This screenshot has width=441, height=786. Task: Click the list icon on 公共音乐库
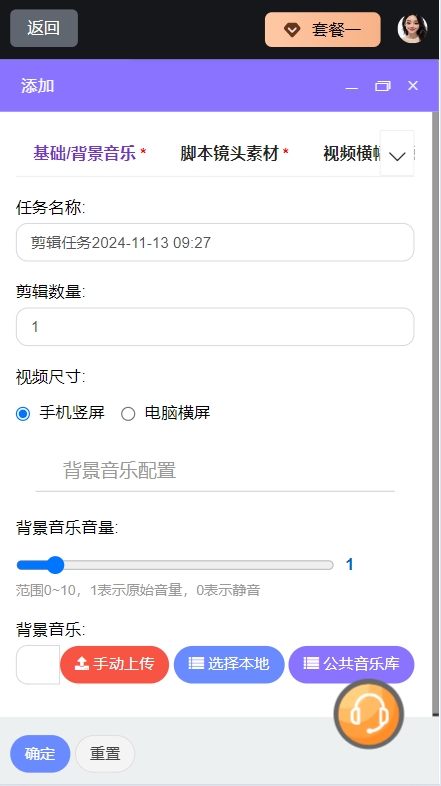pyautogui.click(x=311, y=664)
